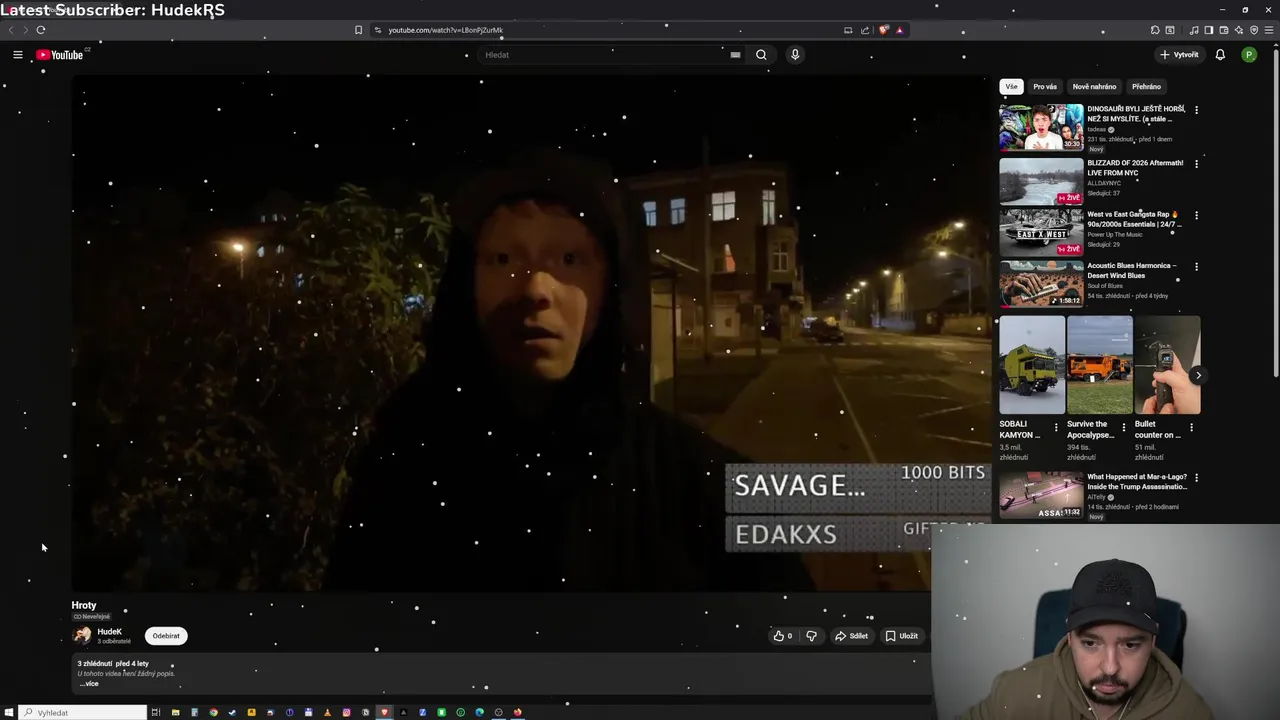This screenshot has height=720, width=1280.
Task: Open the browser extensions puzzle icon
Action: (x=1155, y=30)
